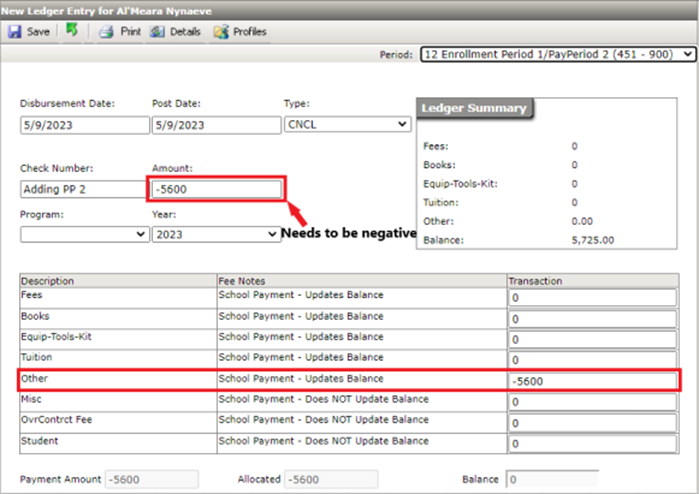699x494 pixels.
Task: Open the Program dropdown
Action: pyautogui.click(x=84, y=234)
